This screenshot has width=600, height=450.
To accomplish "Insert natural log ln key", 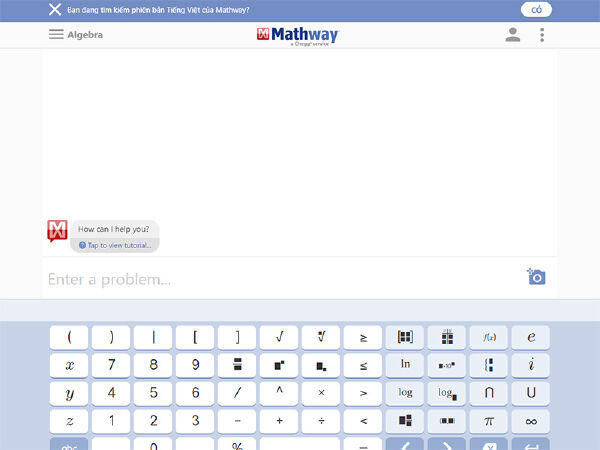I will click(405, 365).
